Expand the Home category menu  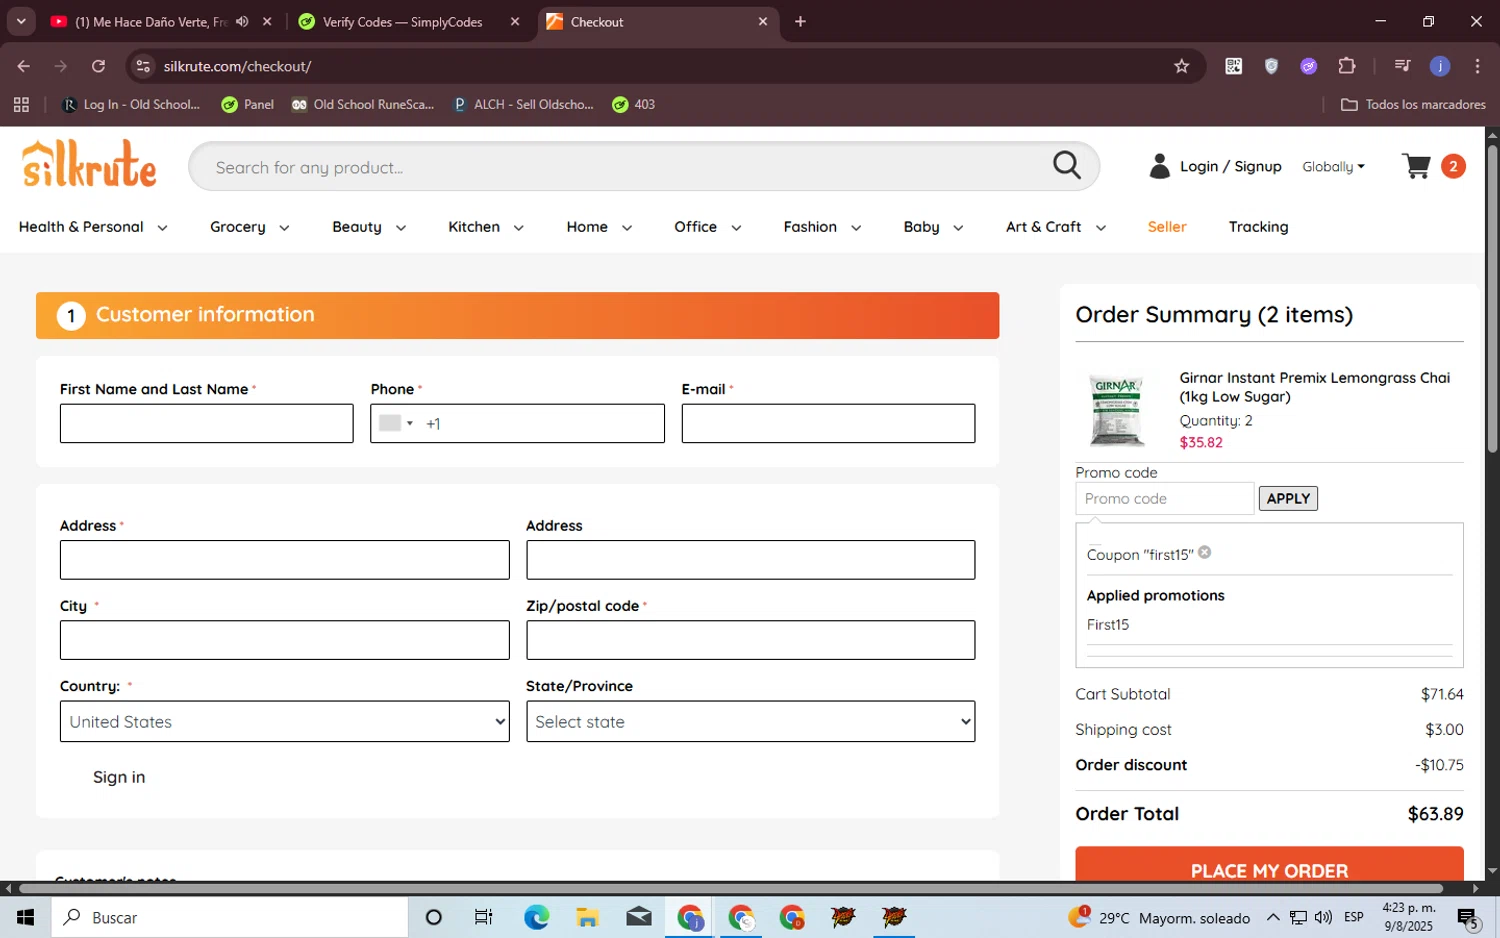599,227
